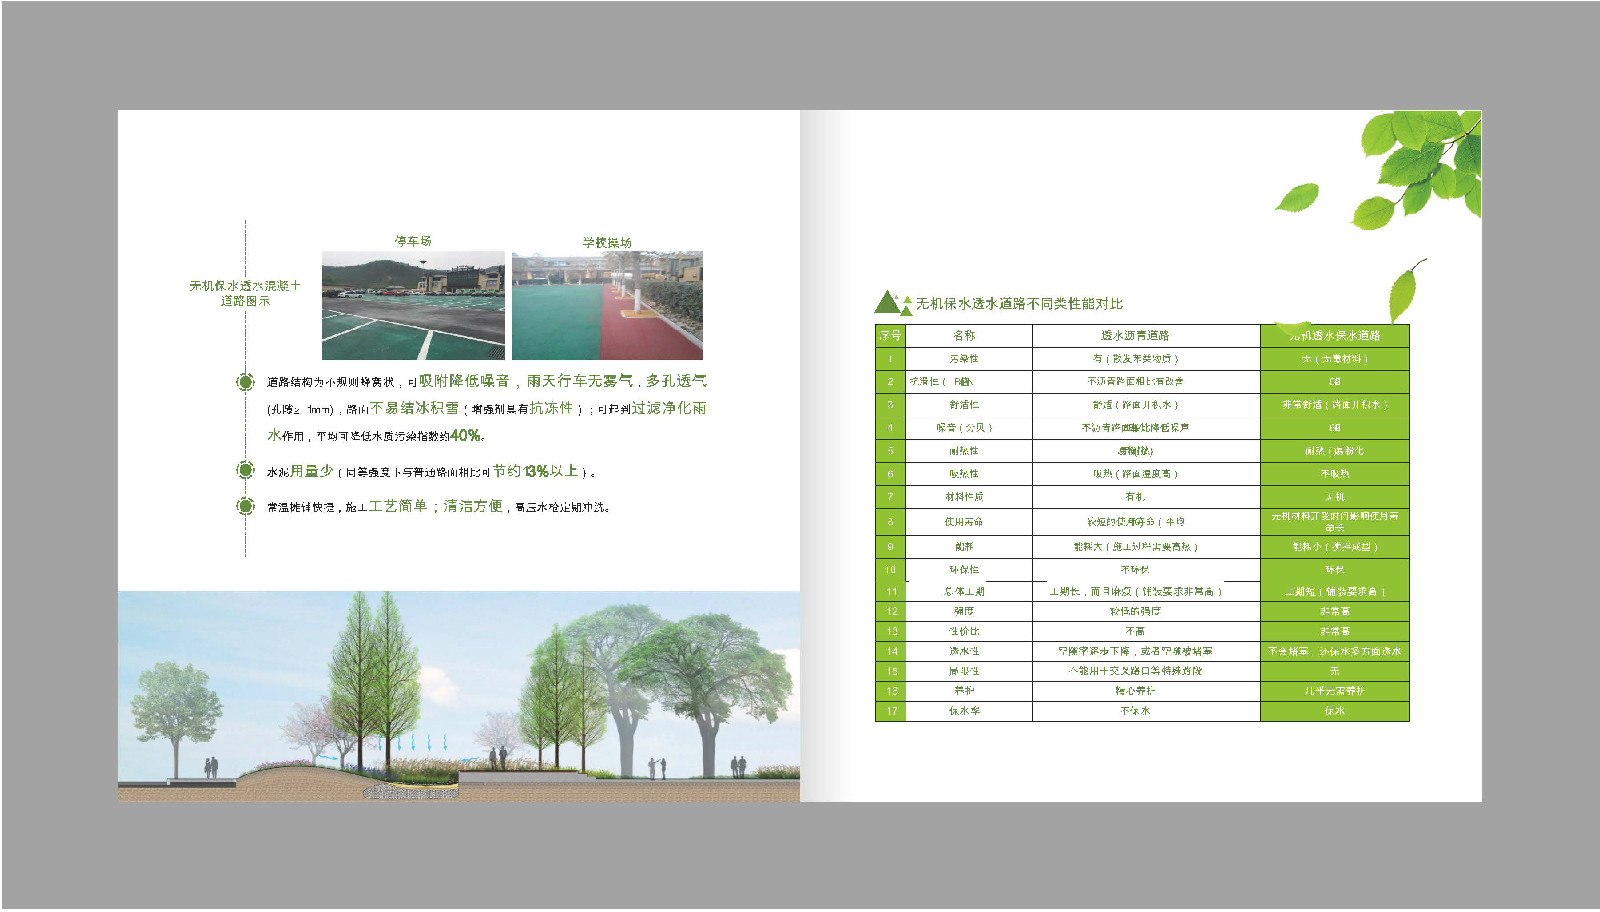
Task: Click the 几乎无需养护 cell in row 16
Action: click(x=1334, y=691)
